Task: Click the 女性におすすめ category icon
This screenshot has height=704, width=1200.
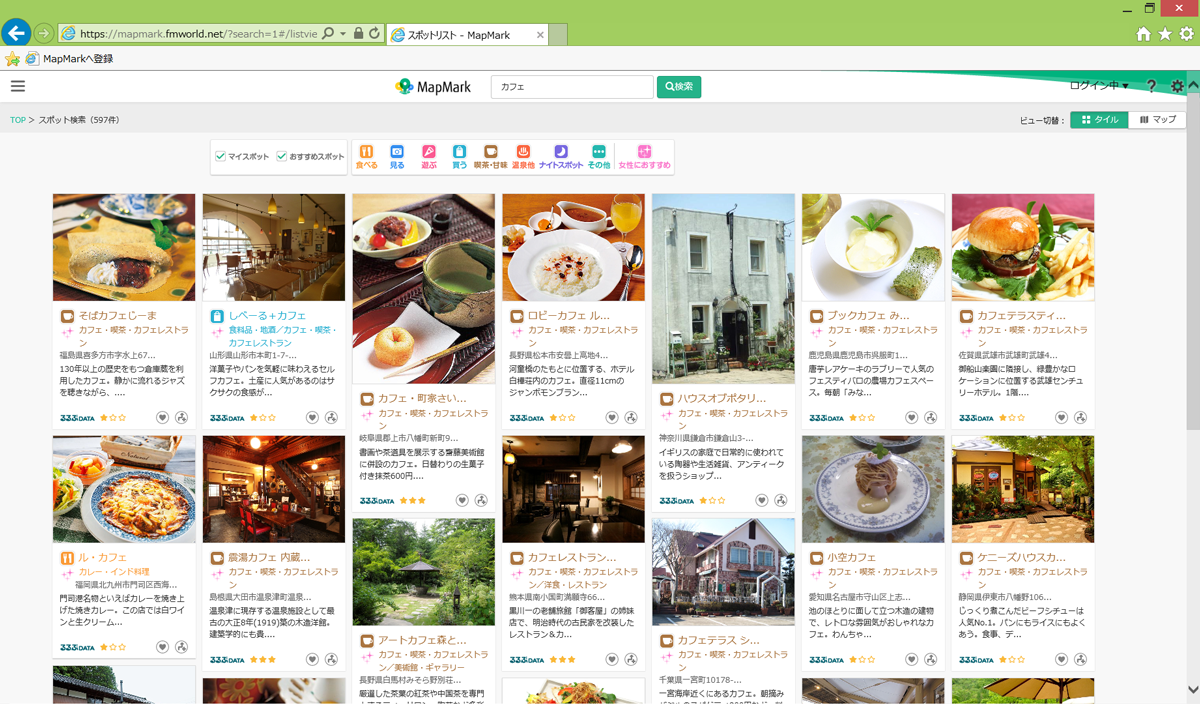Action: [645, 157]
